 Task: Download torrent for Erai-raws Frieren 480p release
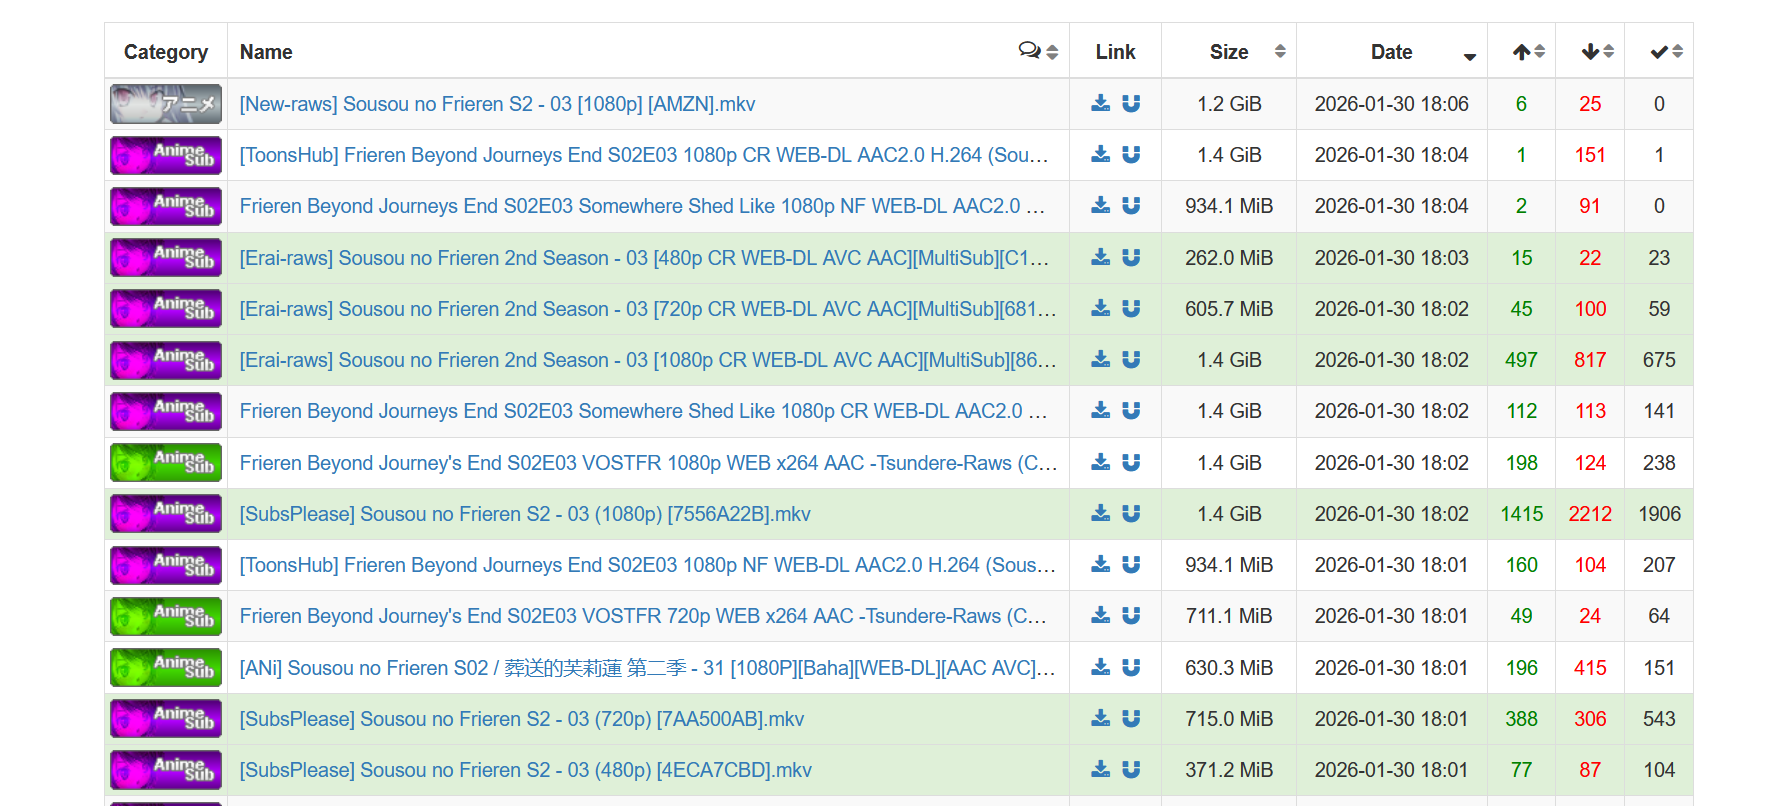point(1100,257)
